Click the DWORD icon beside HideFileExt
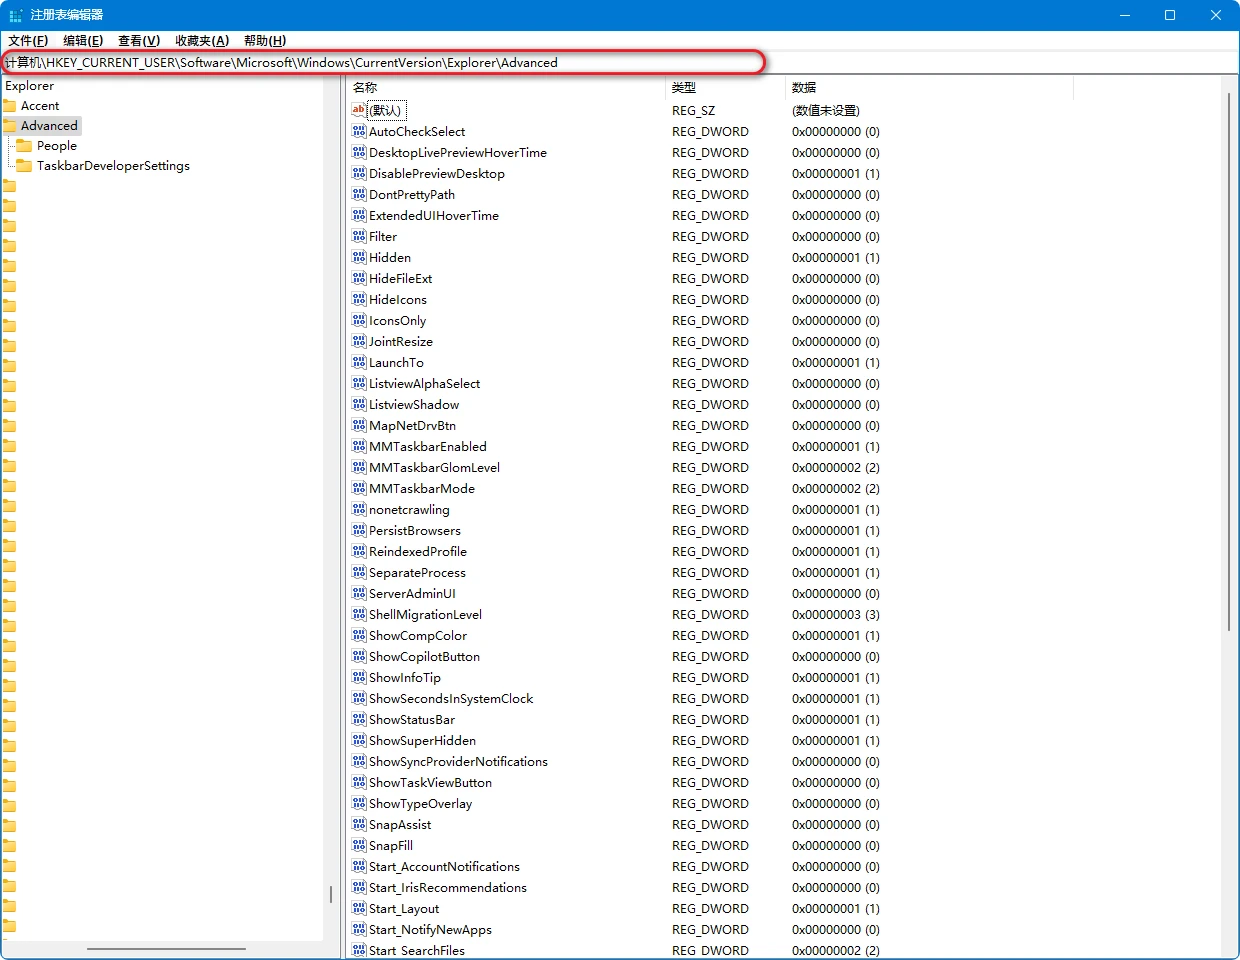This screenshot has height=960, width=1240. pyautogui.click(x=359, y=278)
